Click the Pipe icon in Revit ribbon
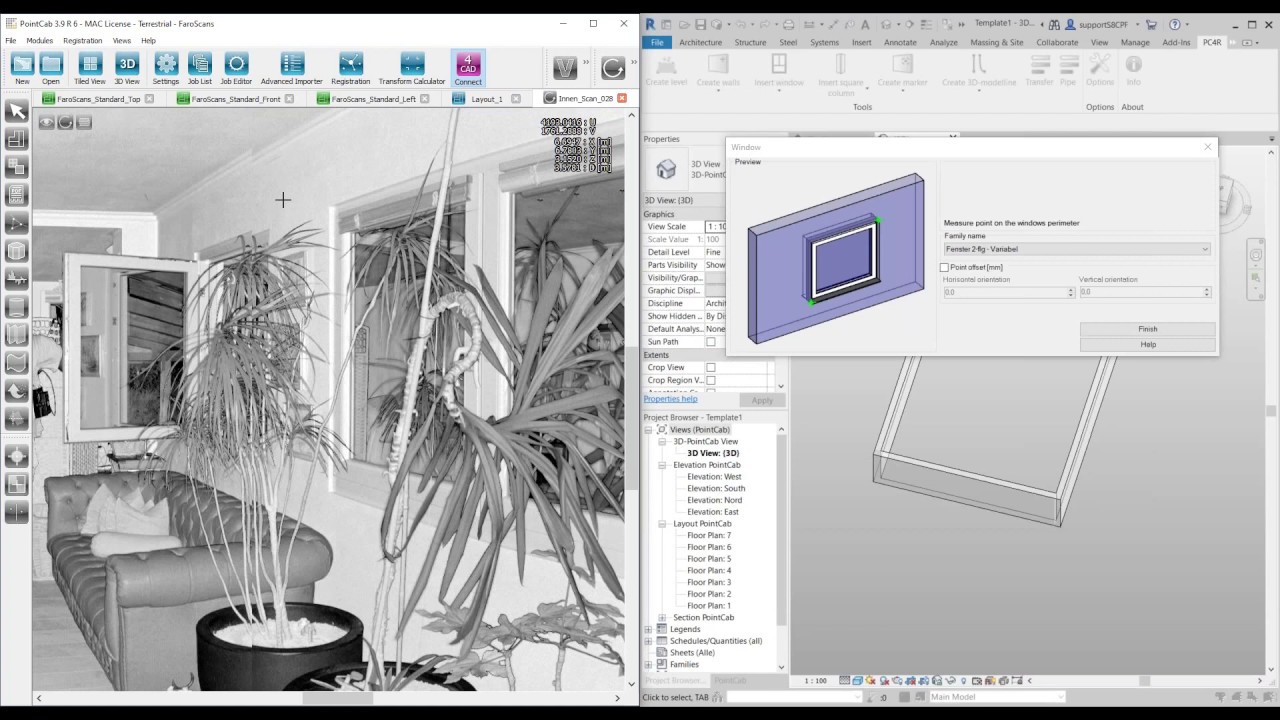1280x720 pixels. [x=1067, y=66]
